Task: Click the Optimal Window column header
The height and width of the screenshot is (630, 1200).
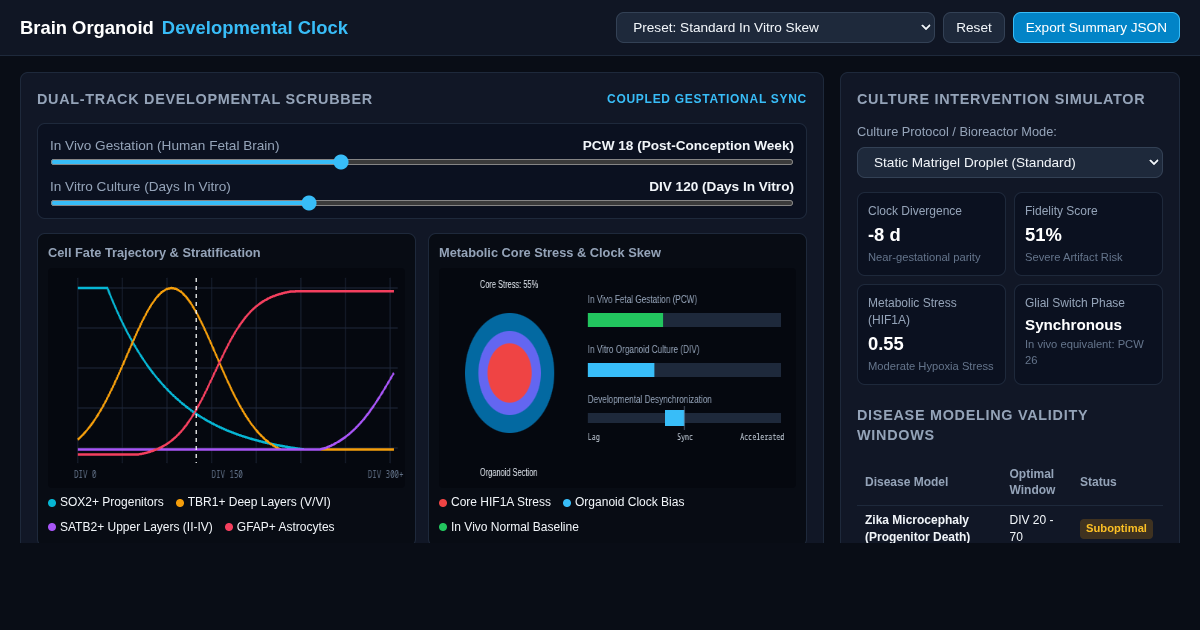Action: pyautogui.click(x=1032, y=482)
